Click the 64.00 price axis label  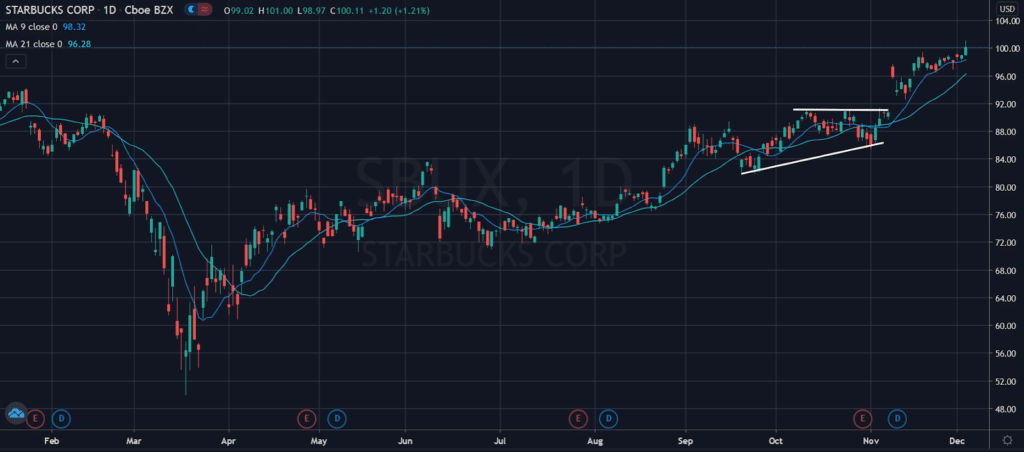1004,299
